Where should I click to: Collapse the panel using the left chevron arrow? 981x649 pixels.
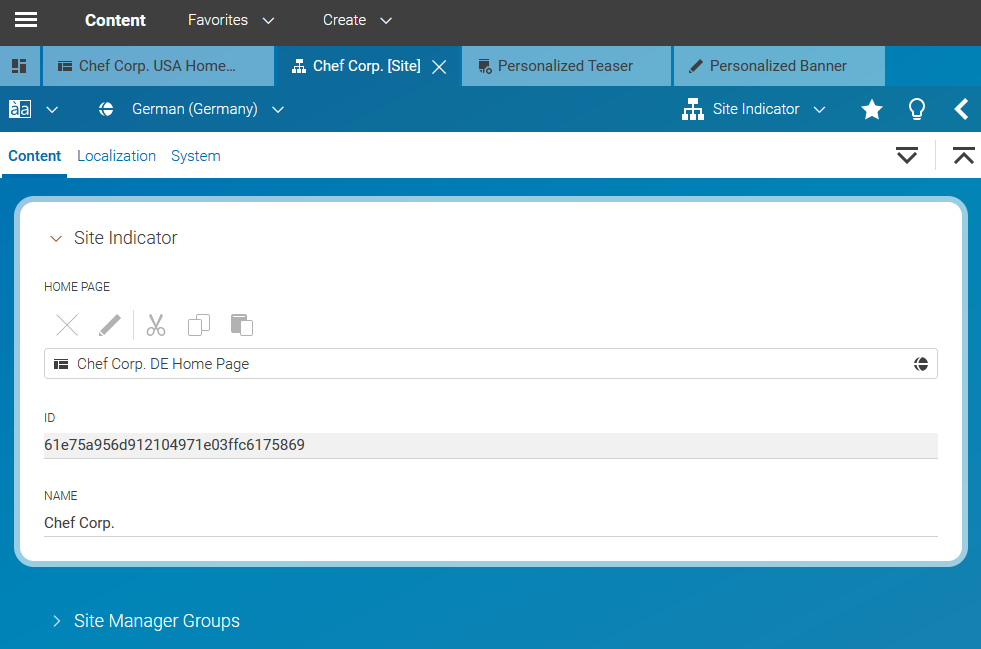(x=961, y=109)
